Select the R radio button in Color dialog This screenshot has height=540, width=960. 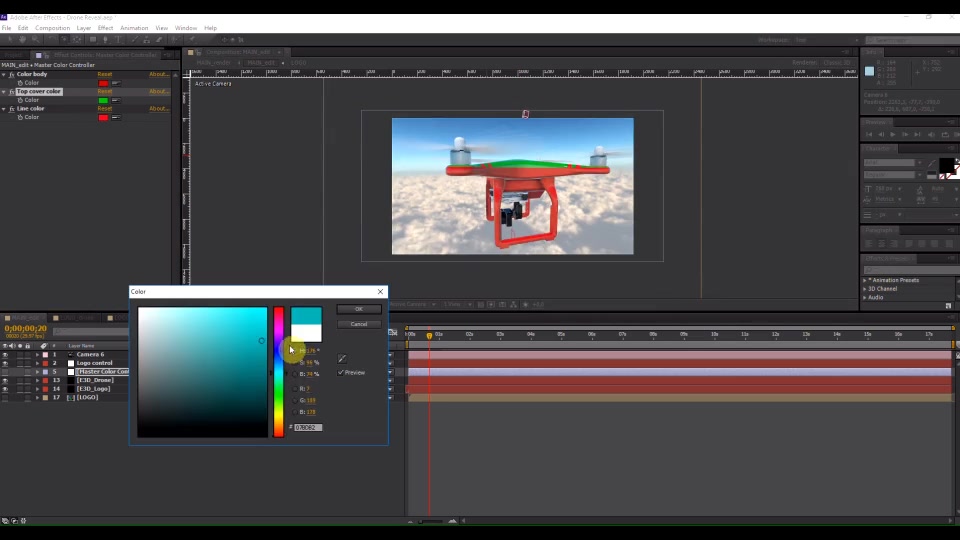pos(295,389)
